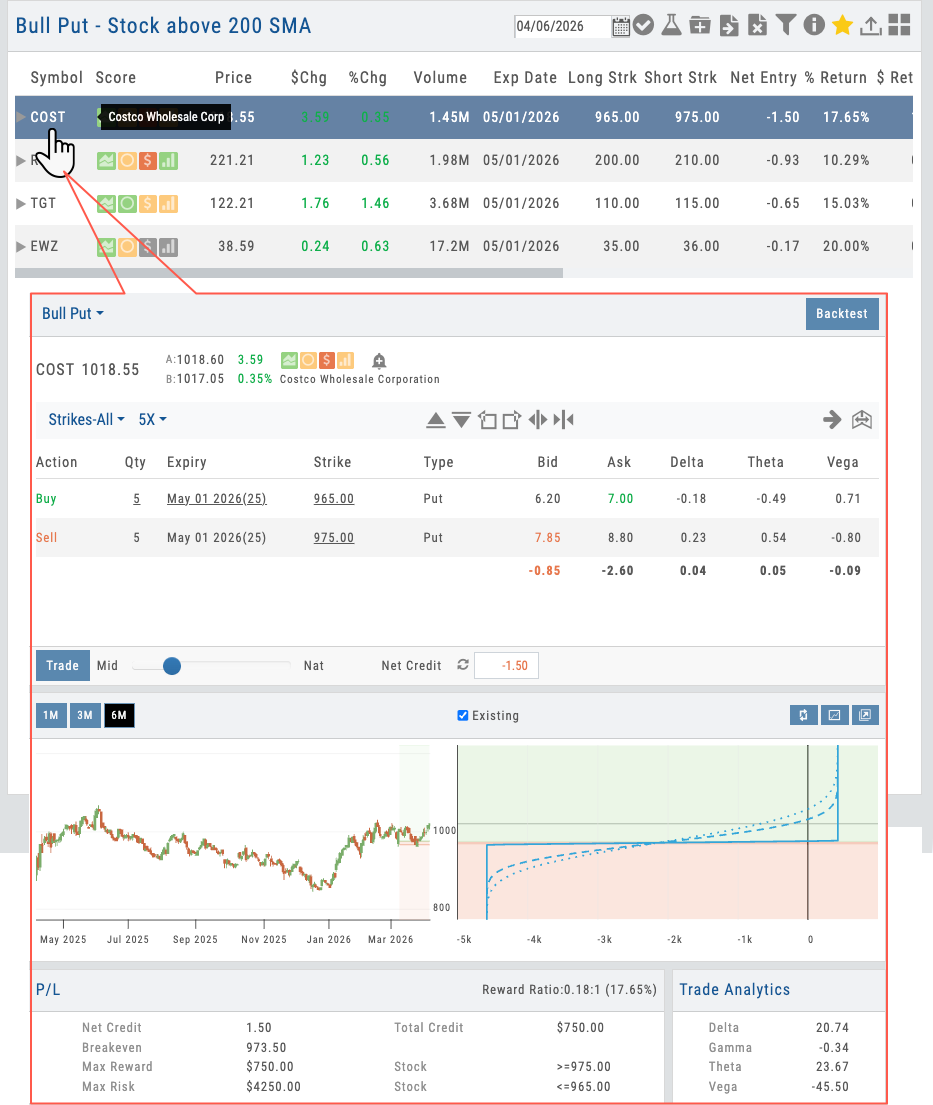Select the 3M chart range button

(85, 715)
